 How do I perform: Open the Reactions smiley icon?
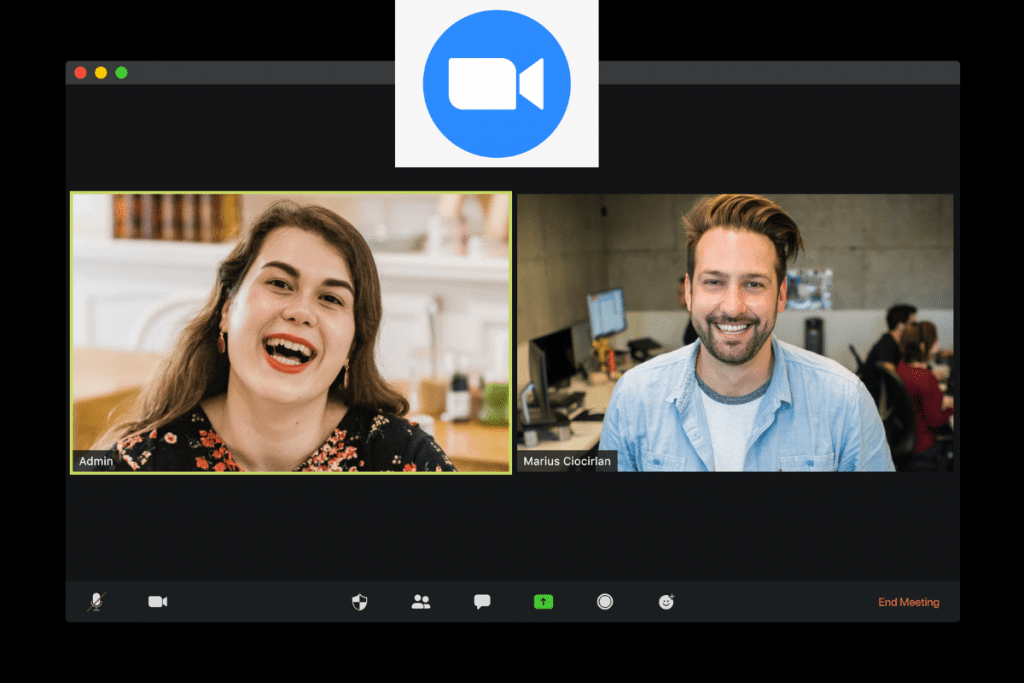coord(666,602)
